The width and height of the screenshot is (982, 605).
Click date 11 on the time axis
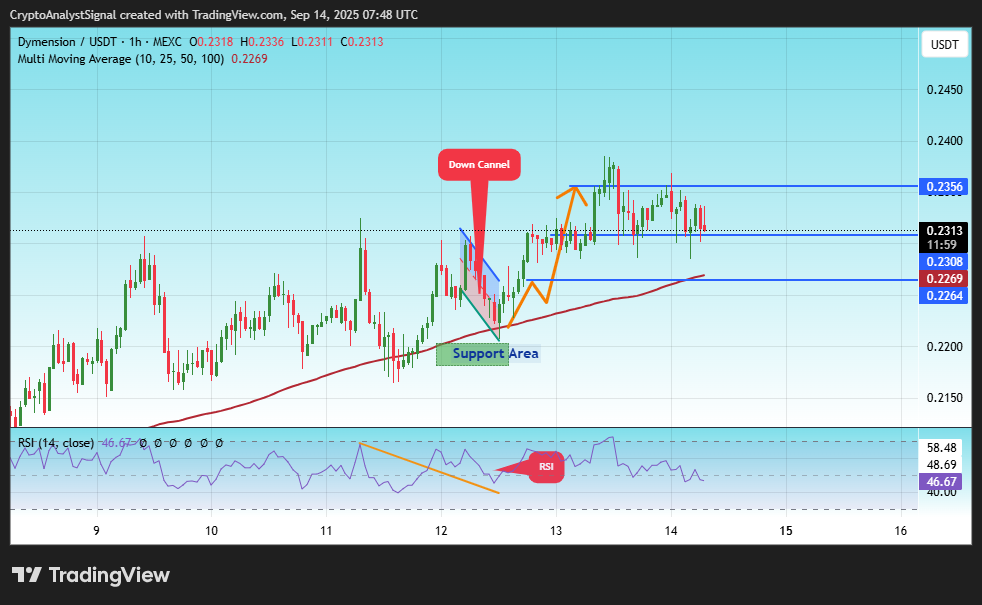(x=326, y=531)
